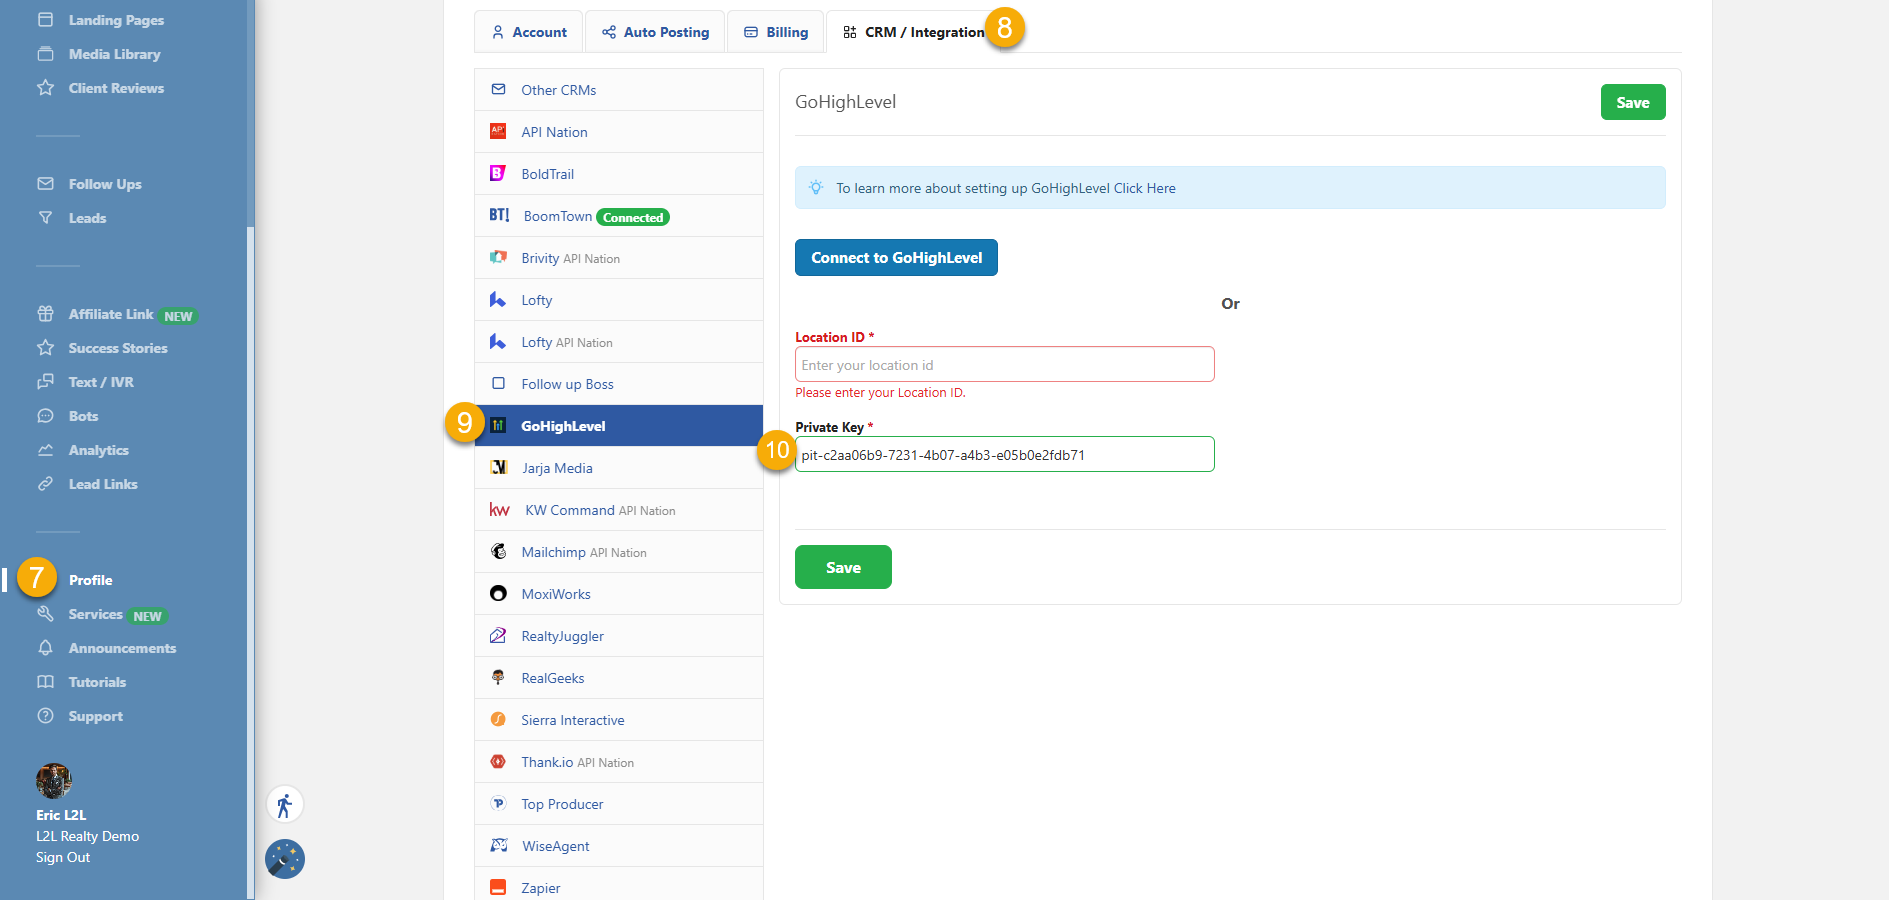Click the Eric L2L profile avatar
1889x900 pixels.
54,781
